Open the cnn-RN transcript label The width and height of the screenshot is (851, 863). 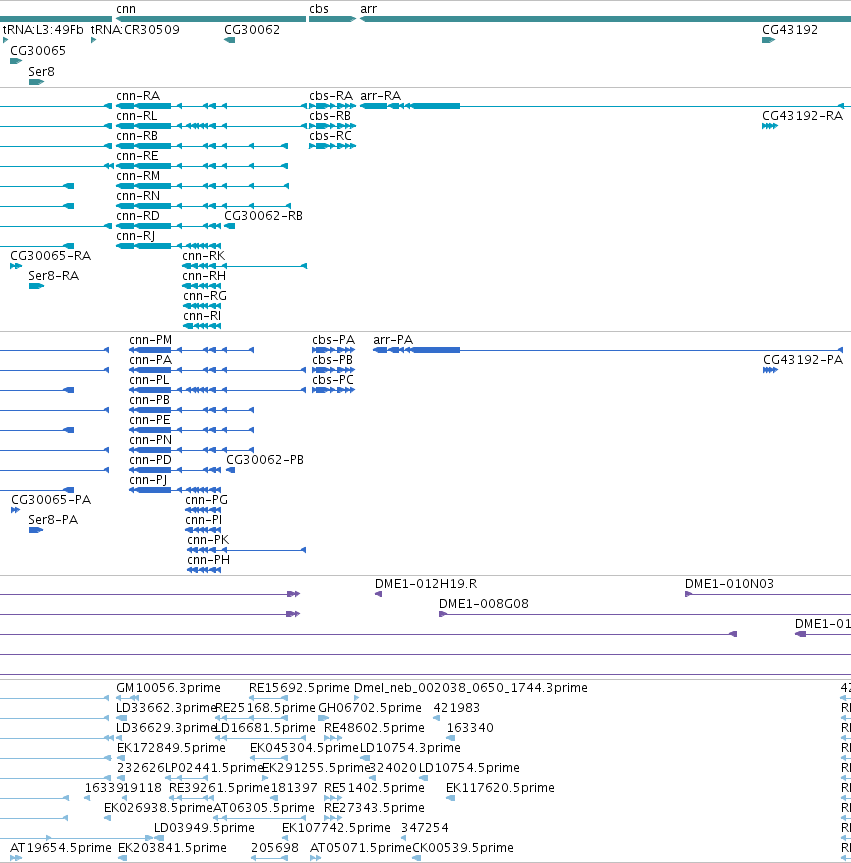click(x=138, y=195)
